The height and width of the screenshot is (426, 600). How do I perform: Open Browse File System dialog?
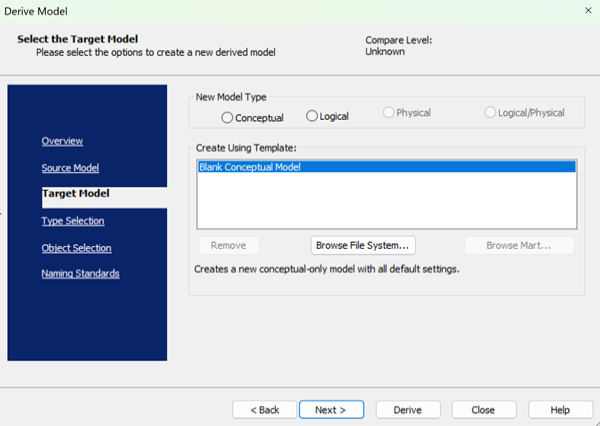pos(362,245)
